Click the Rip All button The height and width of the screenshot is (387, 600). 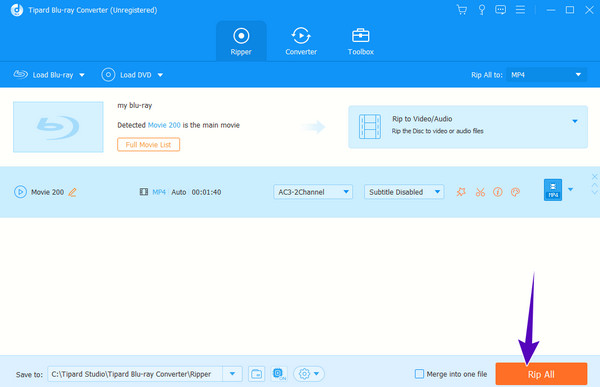[541, 374]
